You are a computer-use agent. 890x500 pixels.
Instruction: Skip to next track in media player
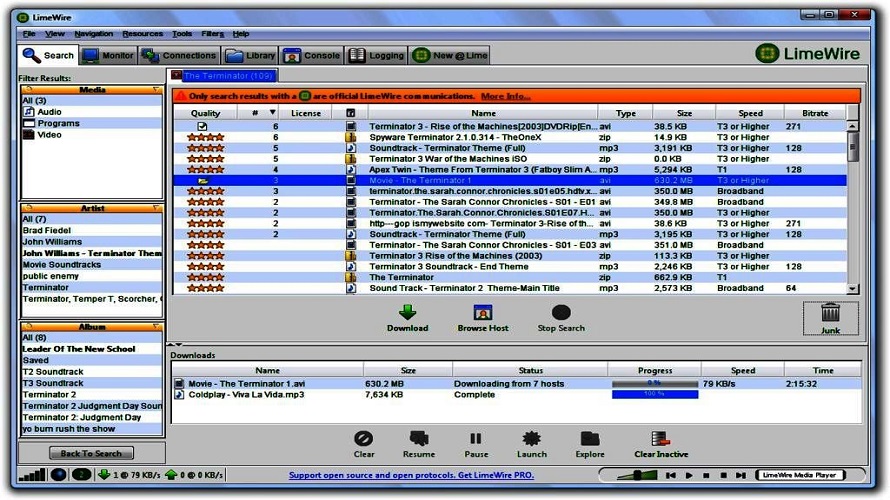tap(741, 475)
